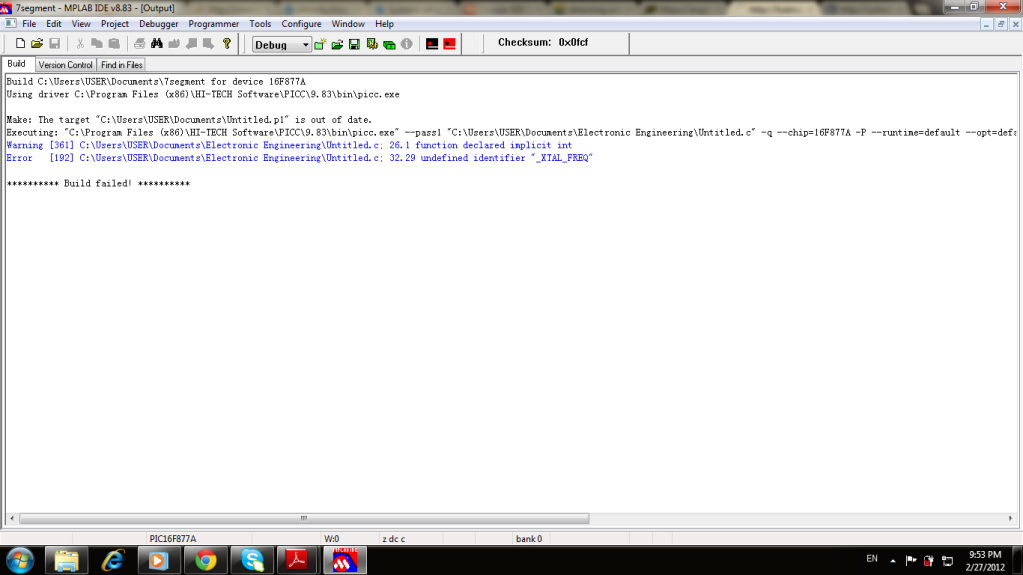The width and height of the screenshot is (1023, 575).
Task: Open the Configure menu
Action: [x=301, y=23]
